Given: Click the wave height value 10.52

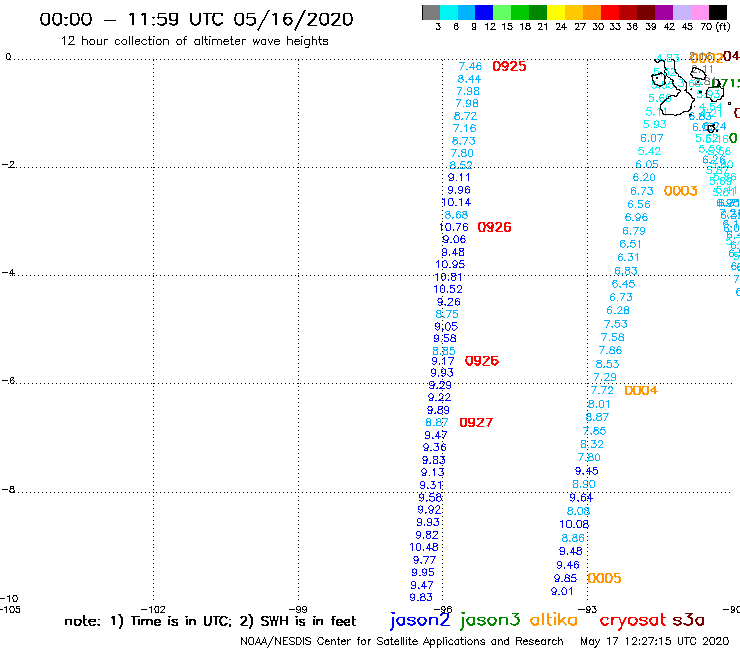Looking at the screenshot, I should click(448, 289).
